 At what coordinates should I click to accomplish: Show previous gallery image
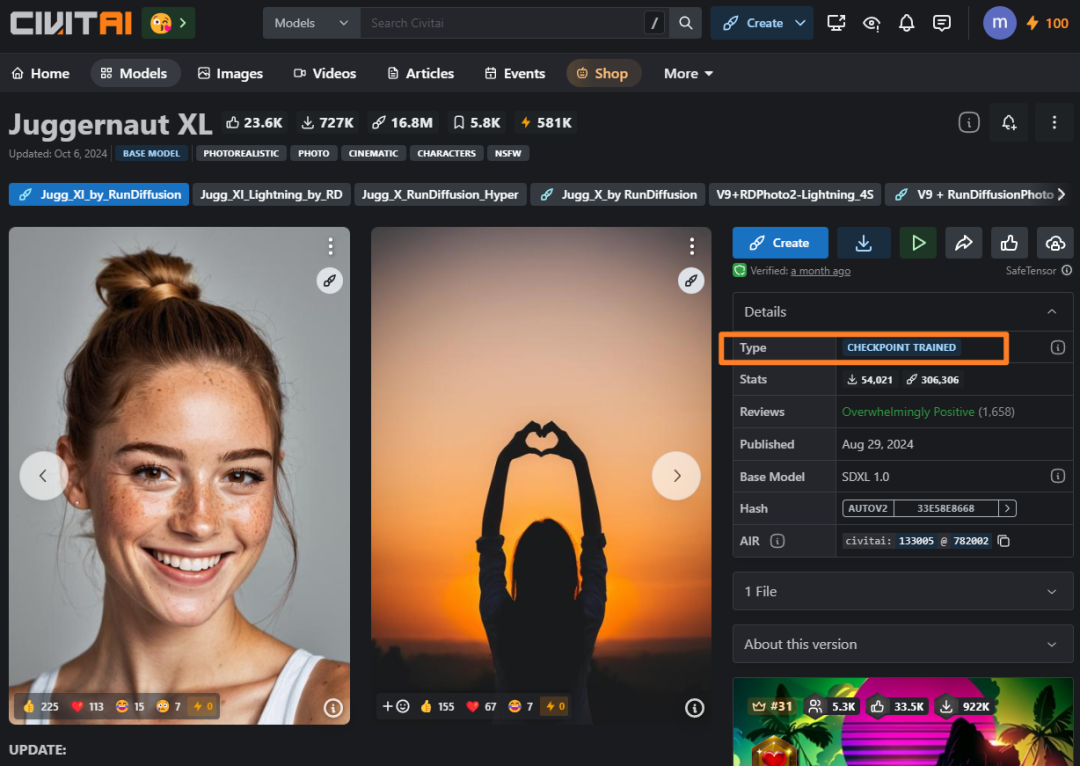pyautogui.click(x=43, y=475)
